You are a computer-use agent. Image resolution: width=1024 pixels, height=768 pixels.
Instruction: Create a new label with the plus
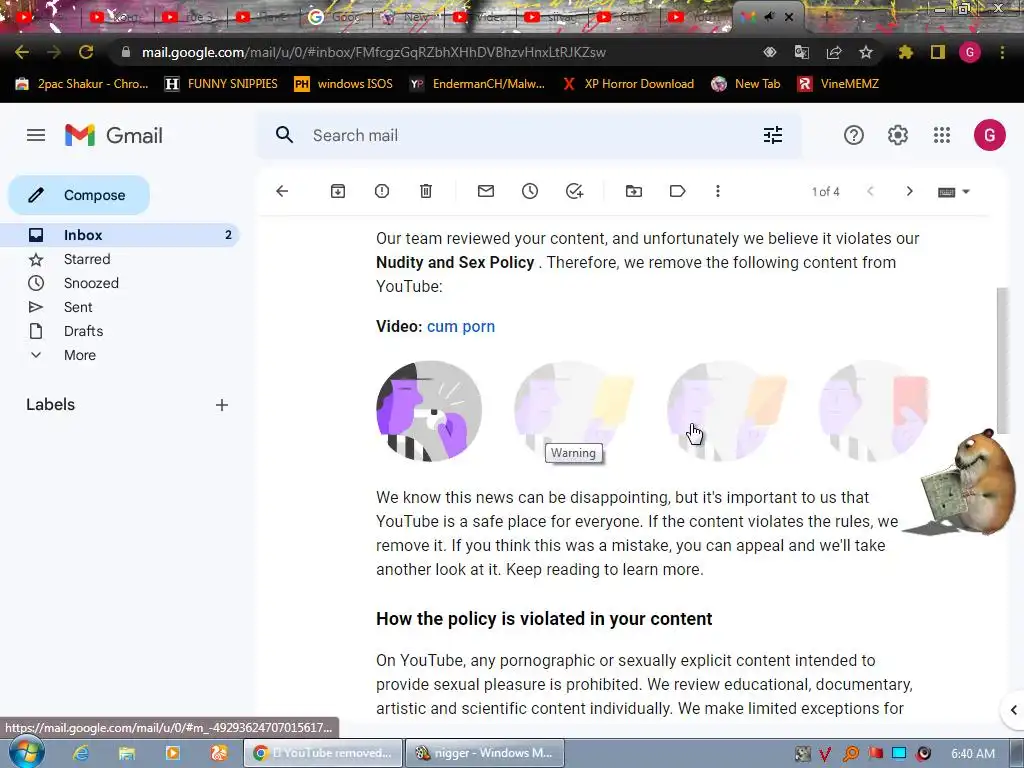tap(222, 405)
